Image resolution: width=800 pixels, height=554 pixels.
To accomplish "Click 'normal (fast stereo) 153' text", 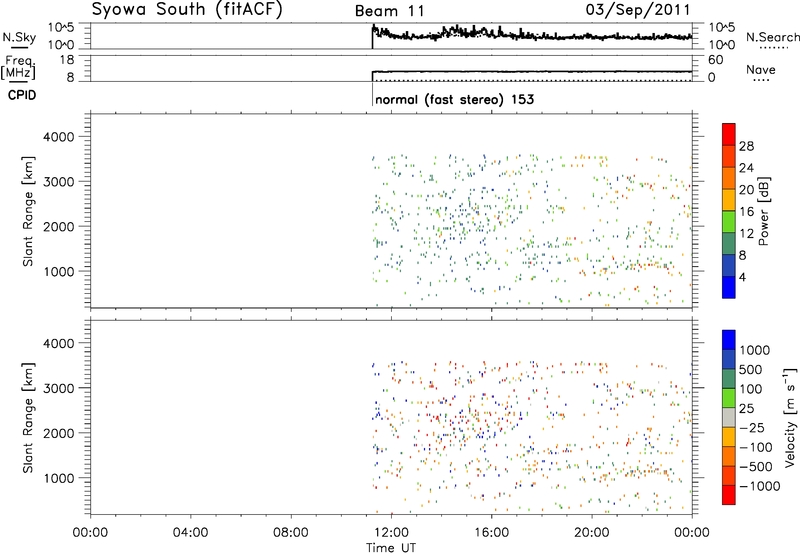I will coord(454,99).
